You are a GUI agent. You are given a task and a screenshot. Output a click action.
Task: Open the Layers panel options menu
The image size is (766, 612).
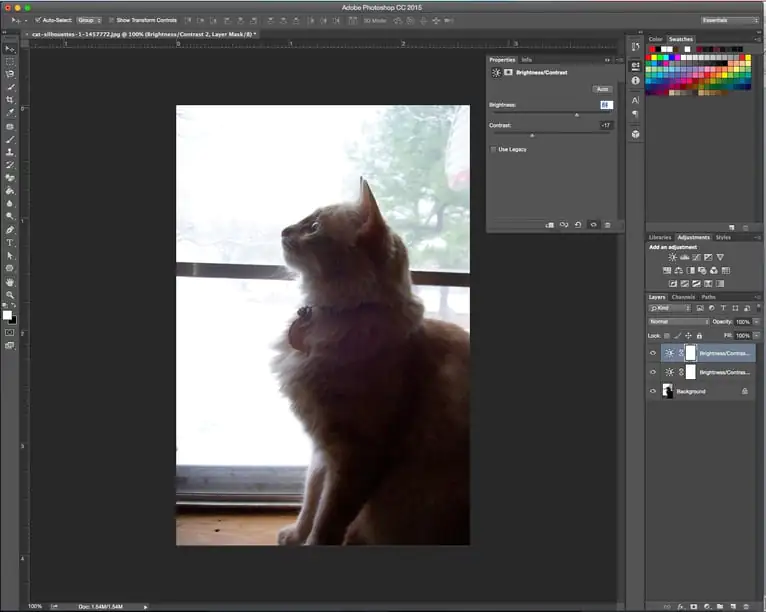point(758,297)
